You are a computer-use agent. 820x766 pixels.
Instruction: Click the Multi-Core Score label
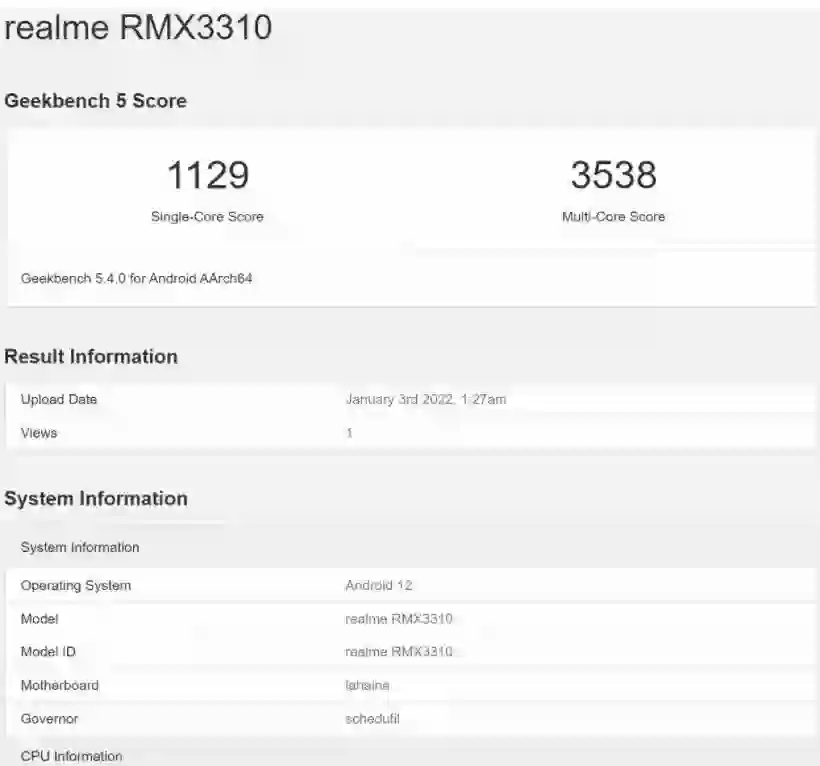coord(613,216)
